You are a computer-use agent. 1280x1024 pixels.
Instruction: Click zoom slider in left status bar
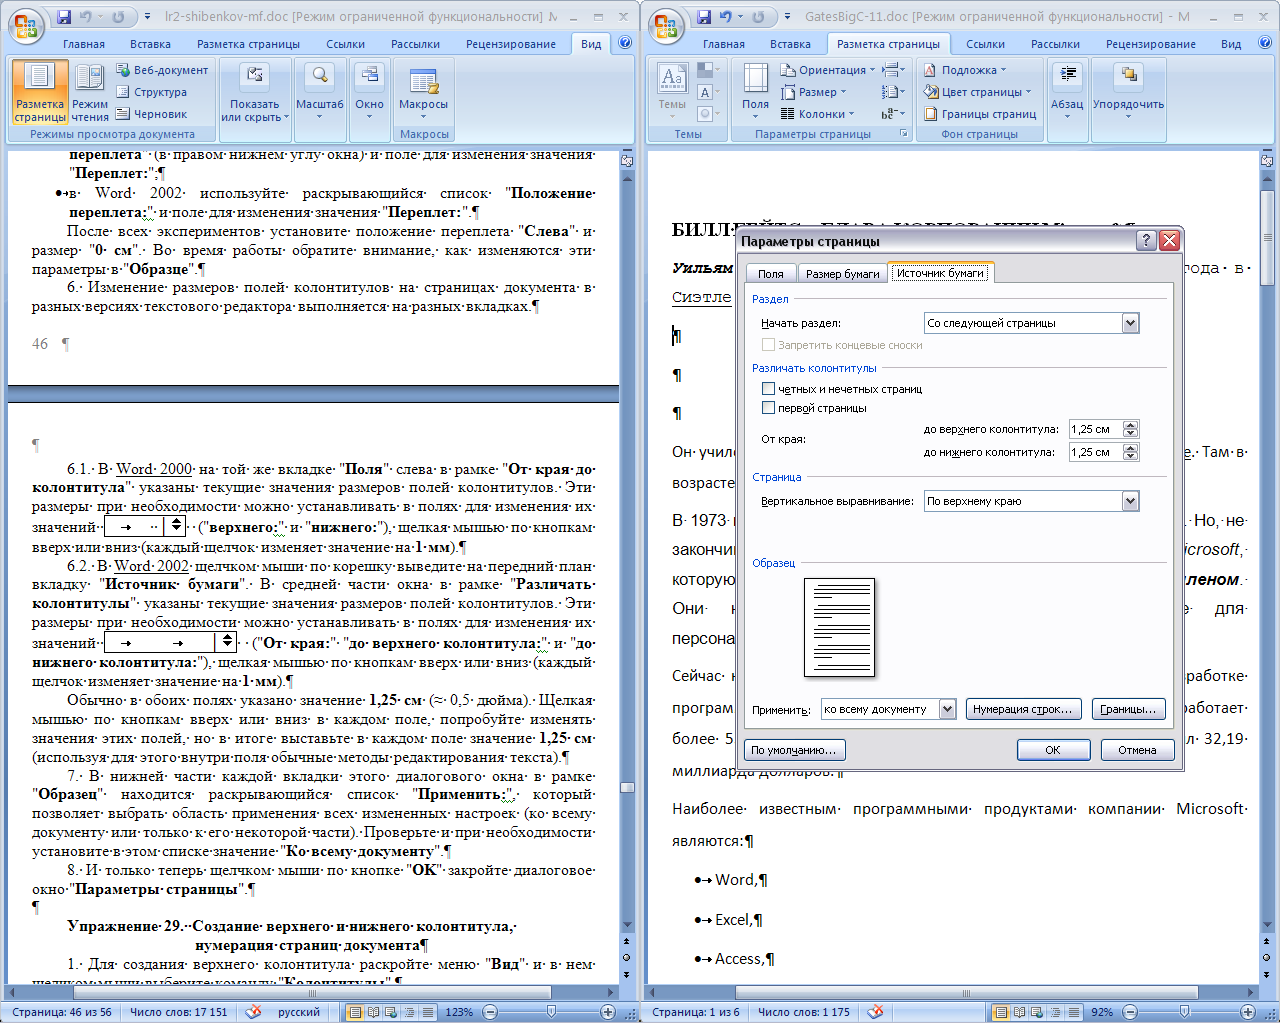click(551, 1012)
